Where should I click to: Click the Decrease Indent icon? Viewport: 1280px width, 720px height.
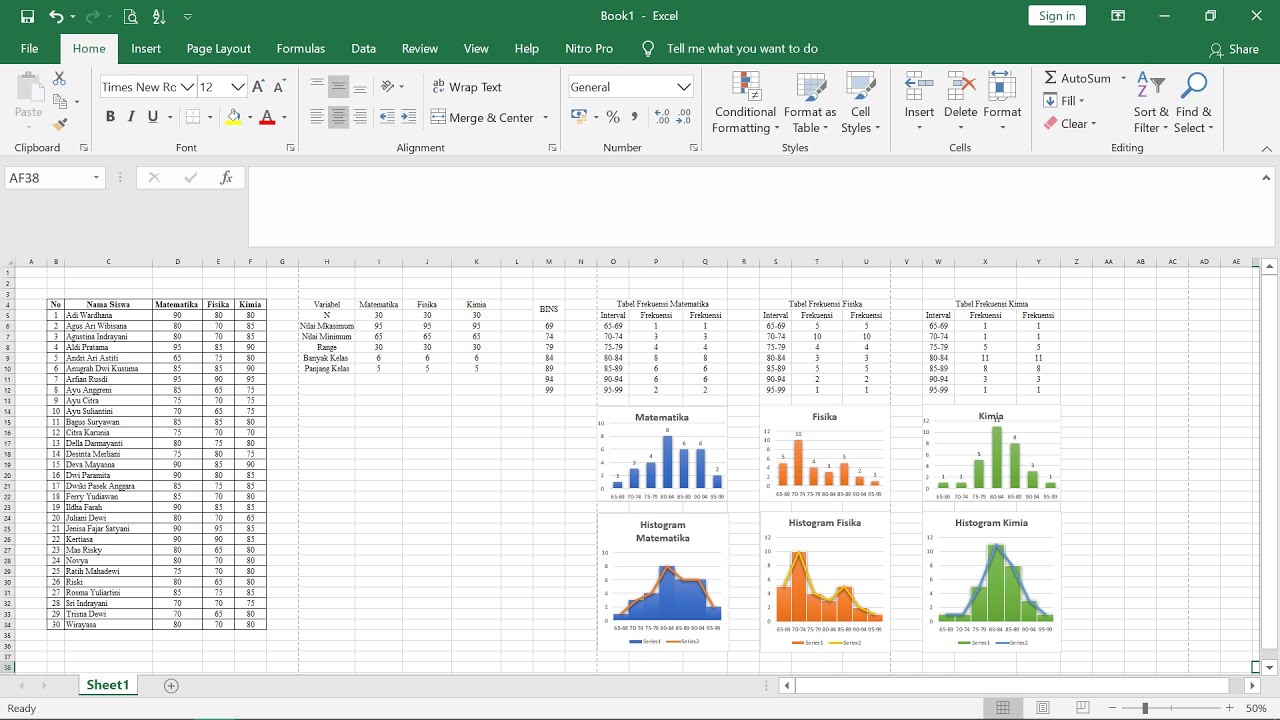[x=387, y=117]
